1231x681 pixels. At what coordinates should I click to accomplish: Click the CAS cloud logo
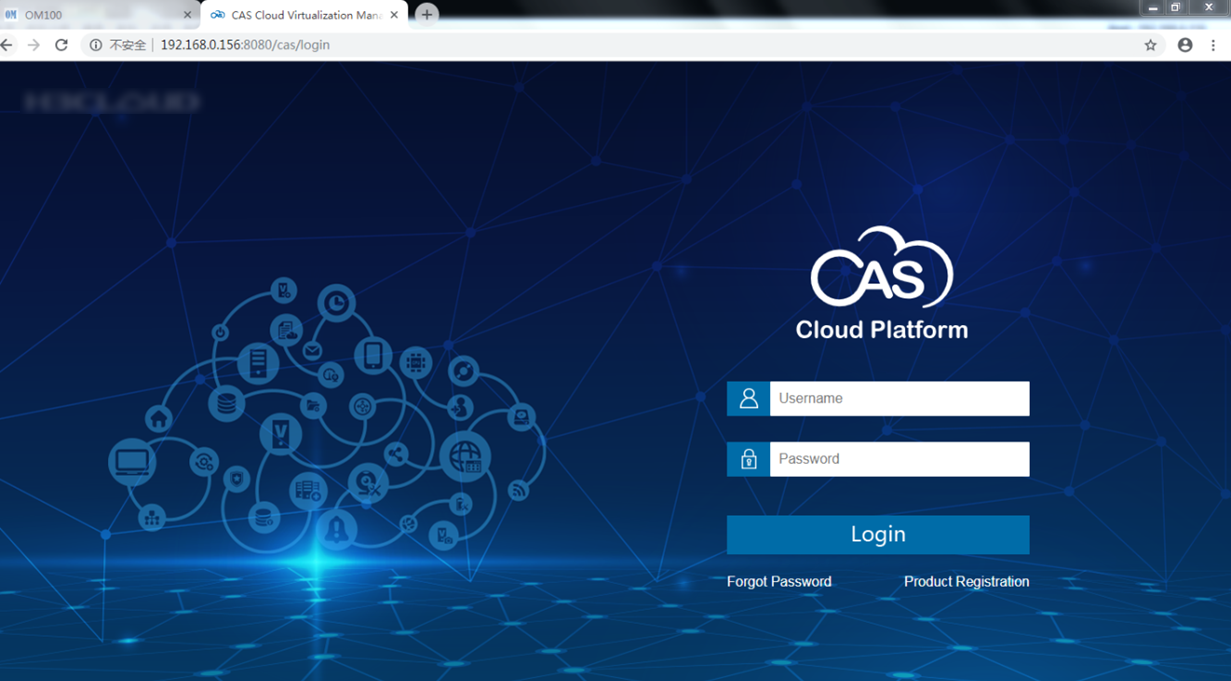coord(881,267)
